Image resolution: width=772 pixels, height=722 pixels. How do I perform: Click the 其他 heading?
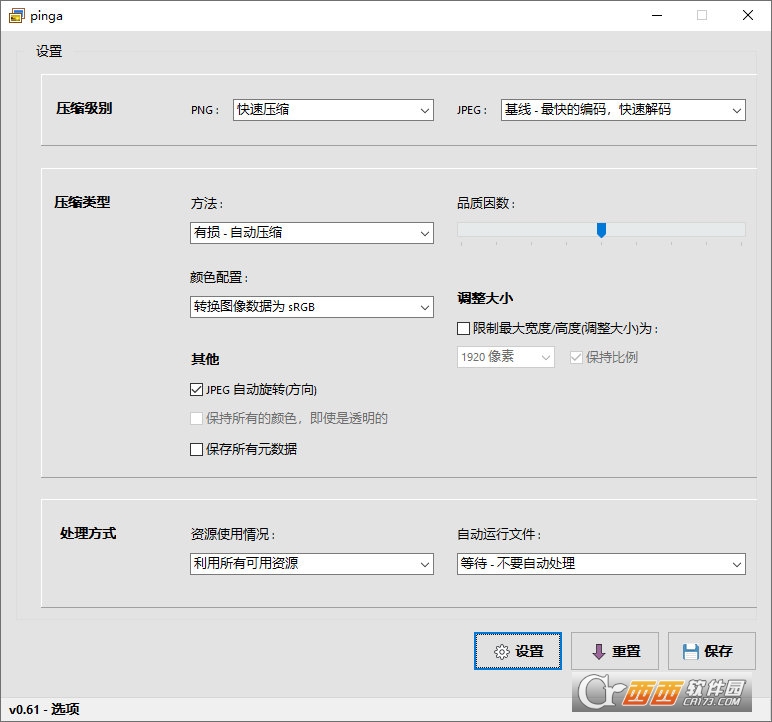pos(205,359)
